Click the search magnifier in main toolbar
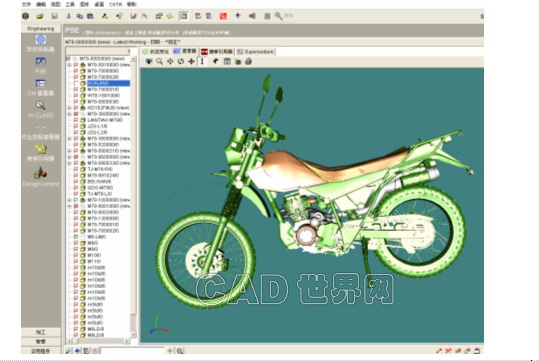539x361 pixels. tap(278, 16)
